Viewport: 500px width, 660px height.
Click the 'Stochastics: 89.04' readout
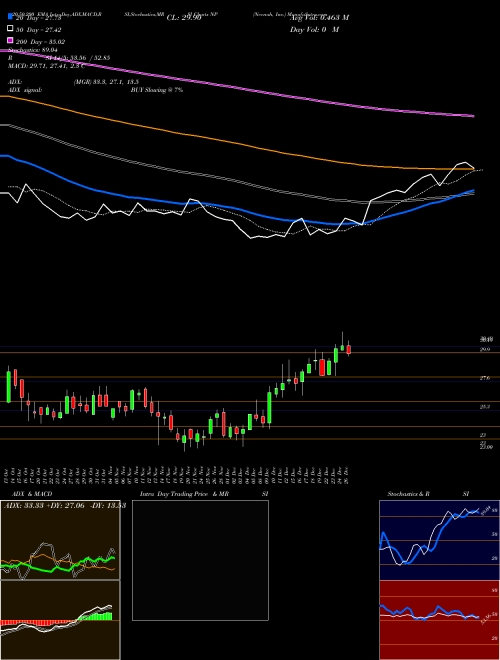(x=33, y=50)
